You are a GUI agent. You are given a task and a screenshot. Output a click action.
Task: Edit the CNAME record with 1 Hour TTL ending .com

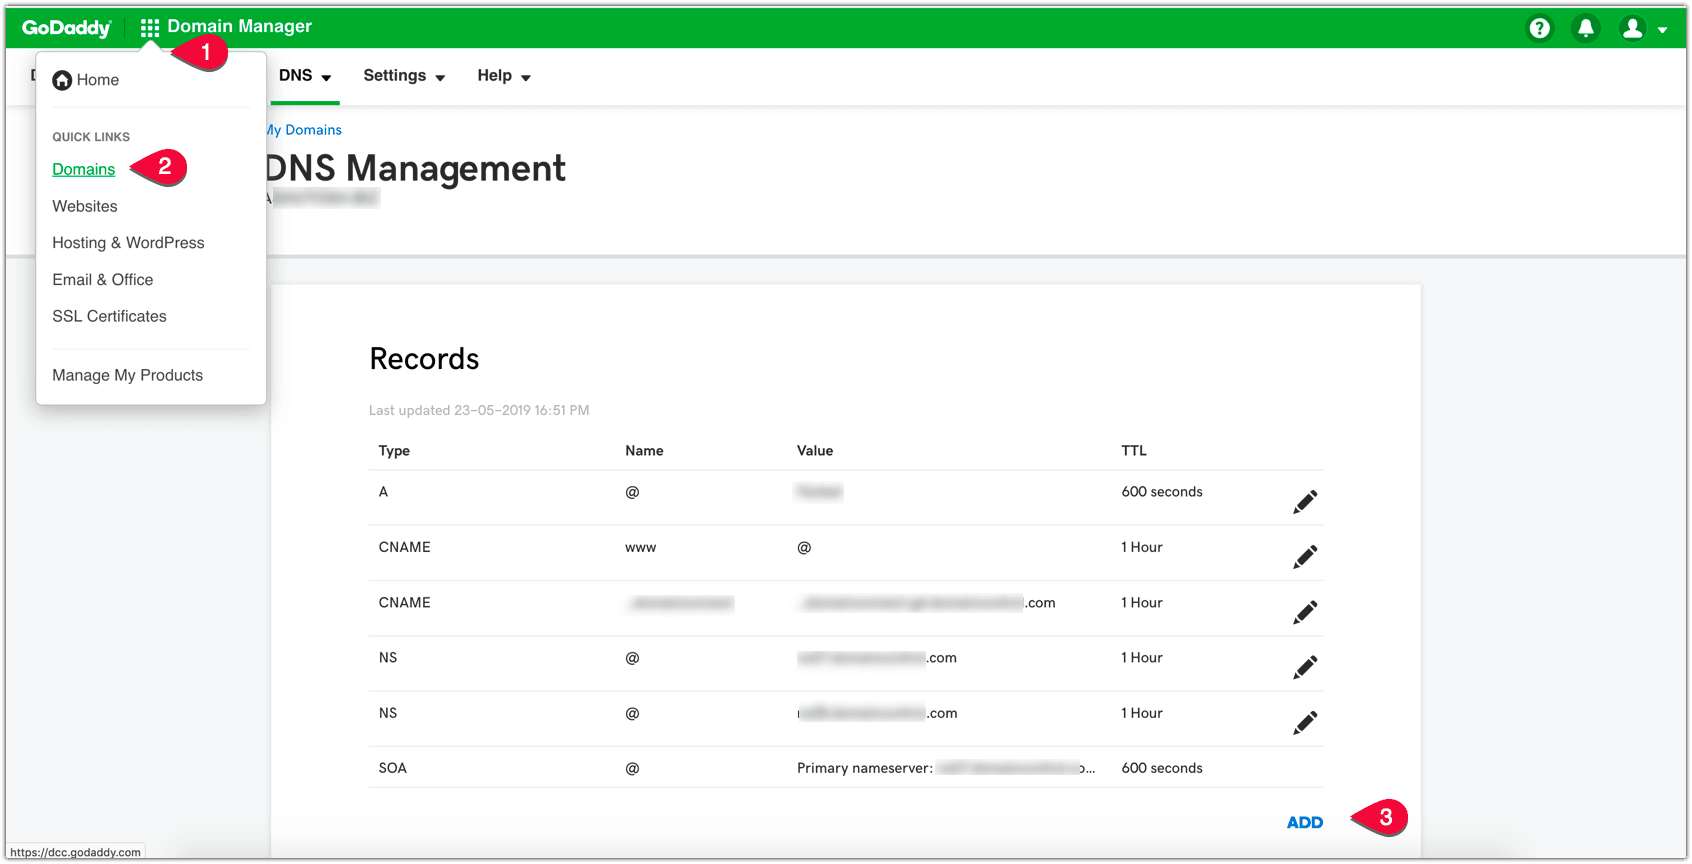pyautogui.click(x=1305, y=612)
